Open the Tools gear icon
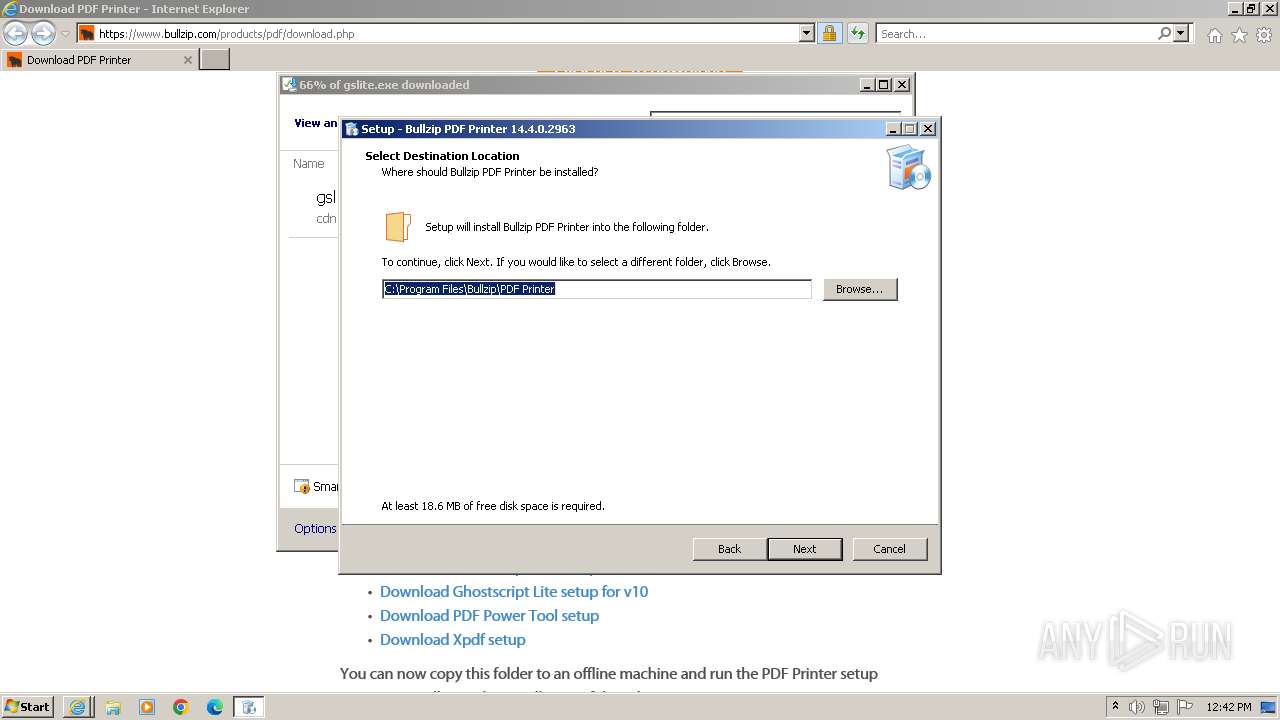Screen dimensions: 1280x720 1263,35
